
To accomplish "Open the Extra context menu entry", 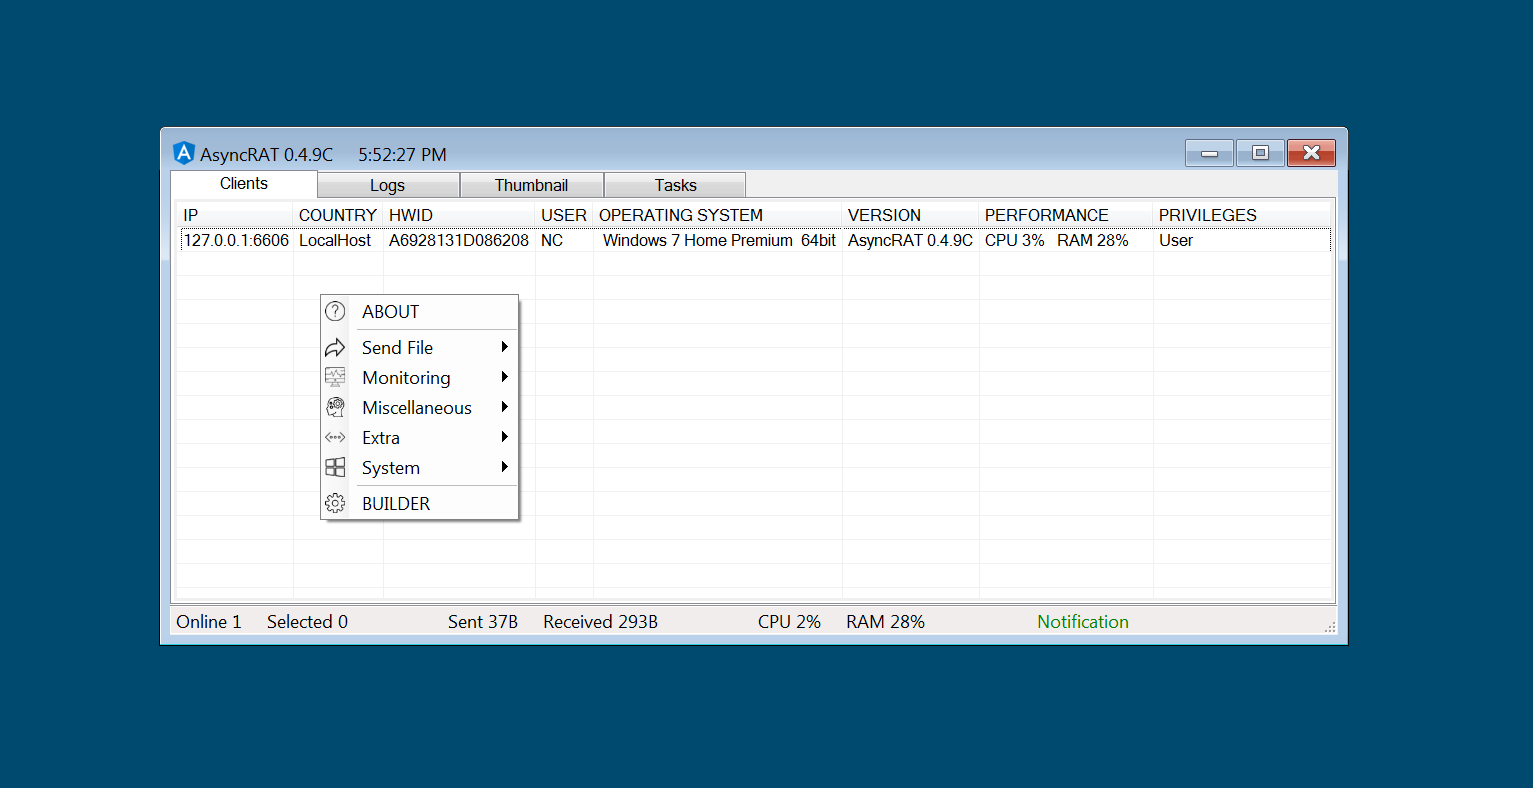I will pos(381,437).
